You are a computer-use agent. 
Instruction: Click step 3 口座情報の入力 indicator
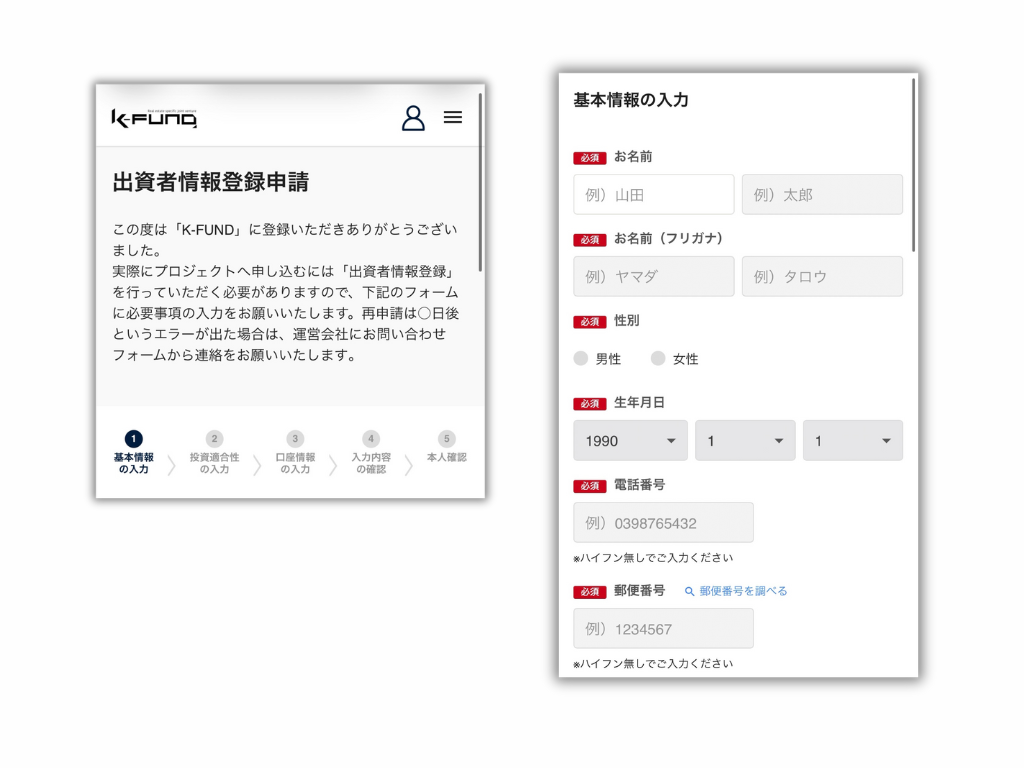click(294, 439)
